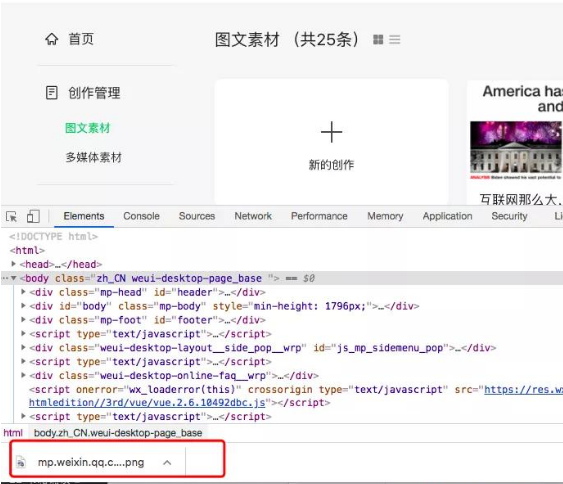Expand the script node below the vue script

coord(23,416)
